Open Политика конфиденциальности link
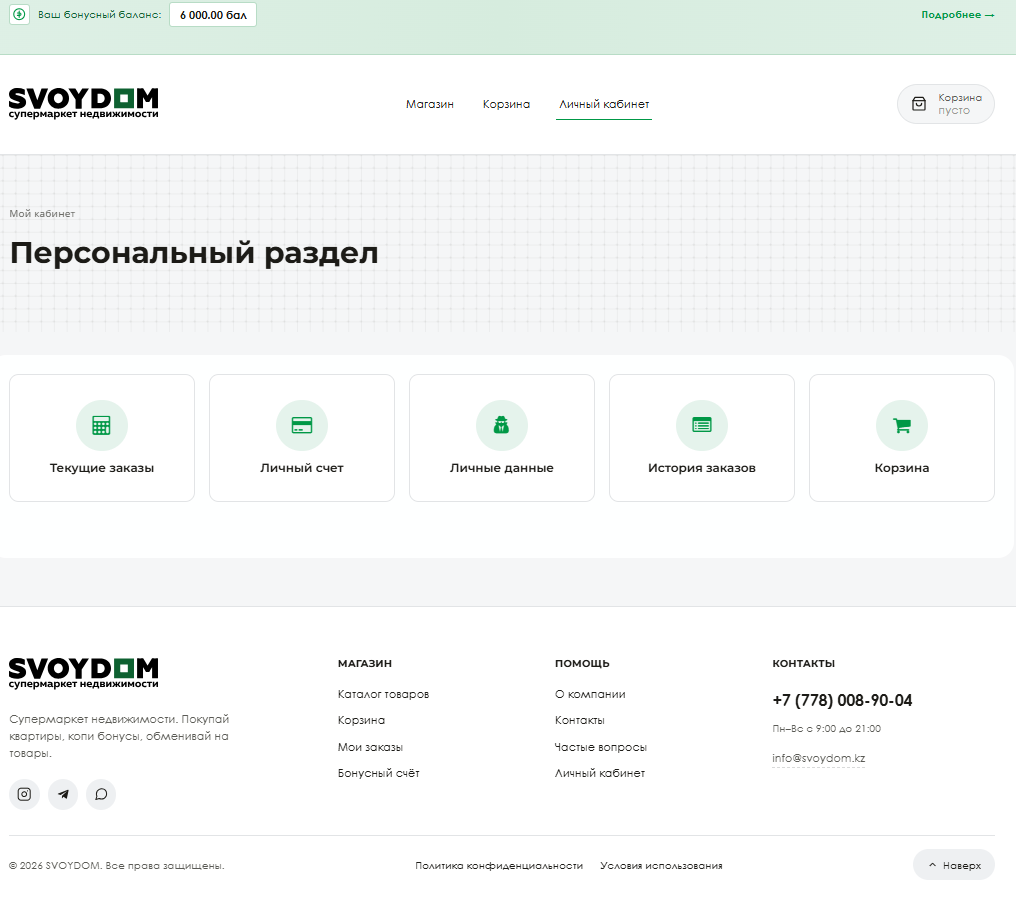 [499, 866]
